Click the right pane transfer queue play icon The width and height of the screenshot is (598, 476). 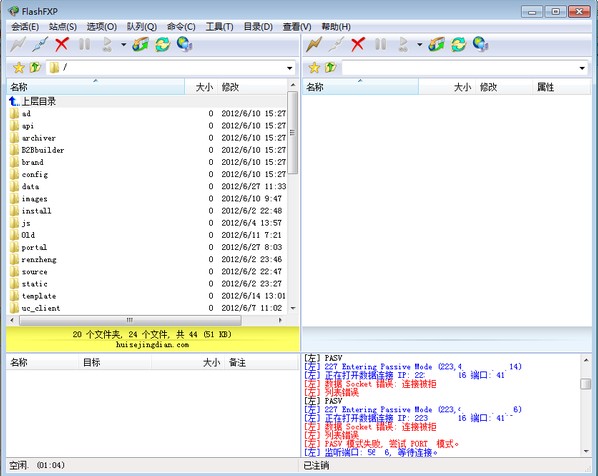tap(403, 45)
